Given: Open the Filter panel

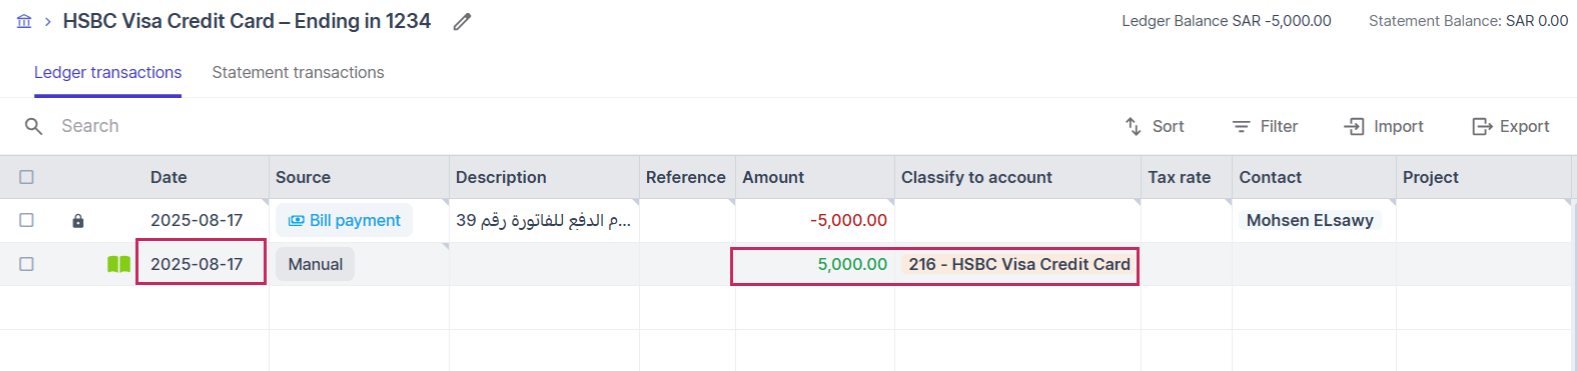Looking at the screenshot, I should (x=1265, y=126).
